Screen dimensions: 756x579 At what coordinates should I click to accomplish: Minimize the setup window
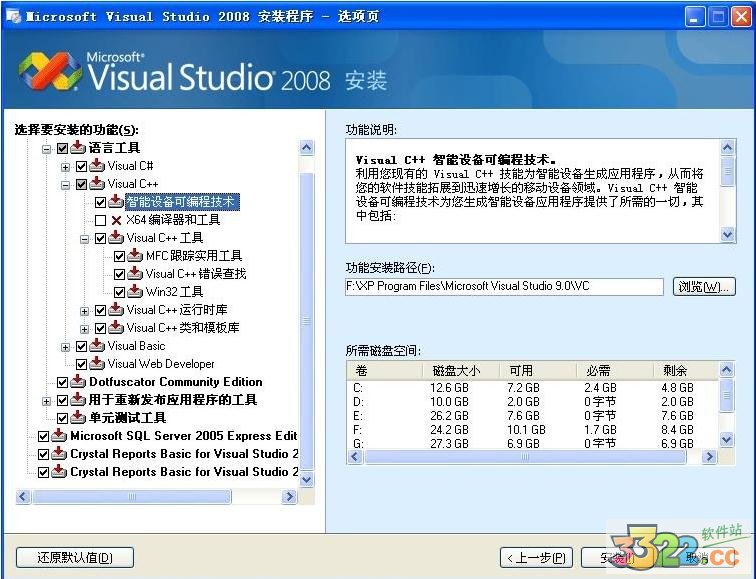coord(694,17)
